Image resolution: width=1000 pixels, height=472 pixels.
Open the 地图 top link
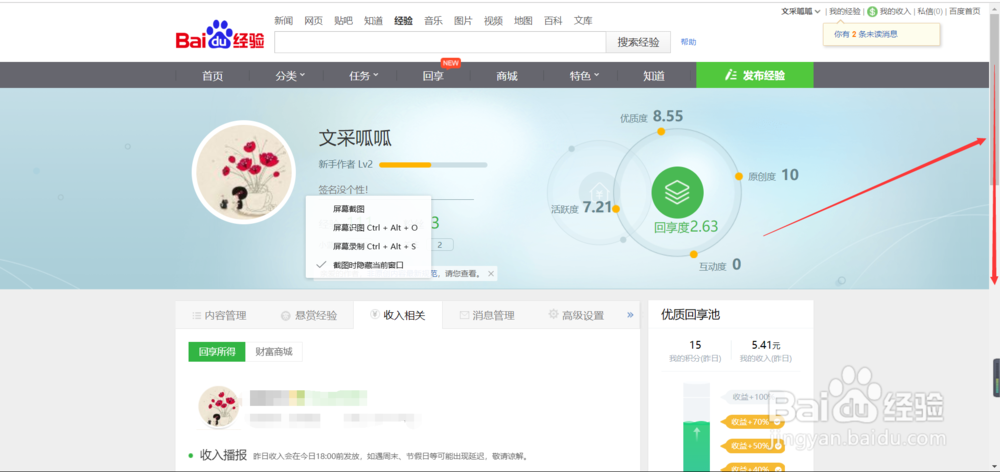[523, 20]
